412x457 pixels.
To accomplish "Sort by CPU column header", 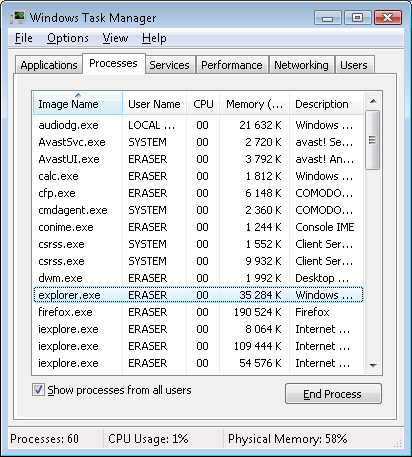I will pyautogui.click(x=203, y=104).
